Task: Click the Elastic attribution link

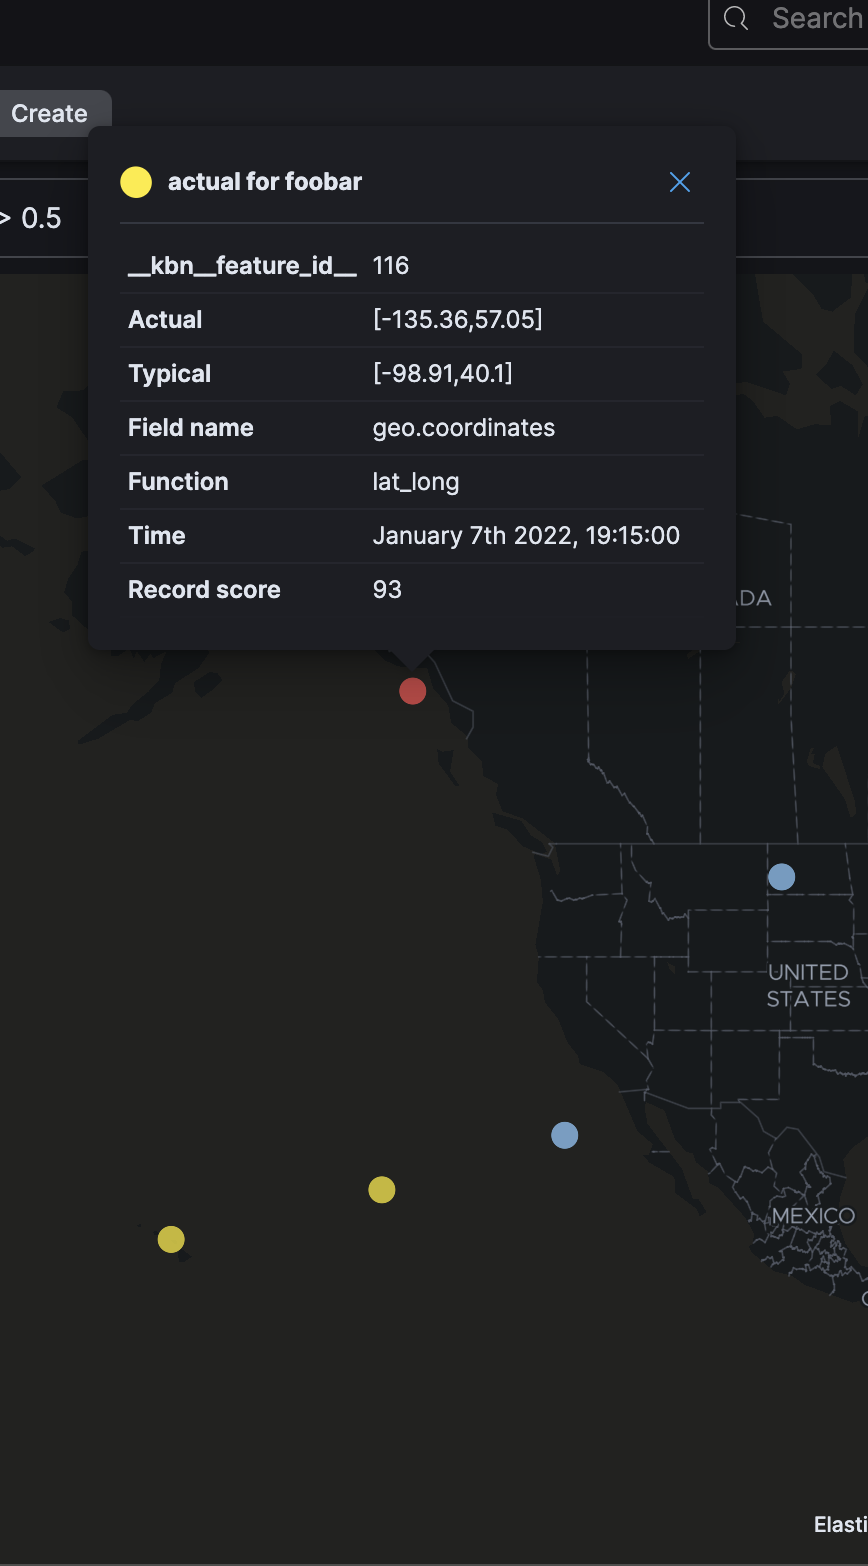Action: (840, 1523)
